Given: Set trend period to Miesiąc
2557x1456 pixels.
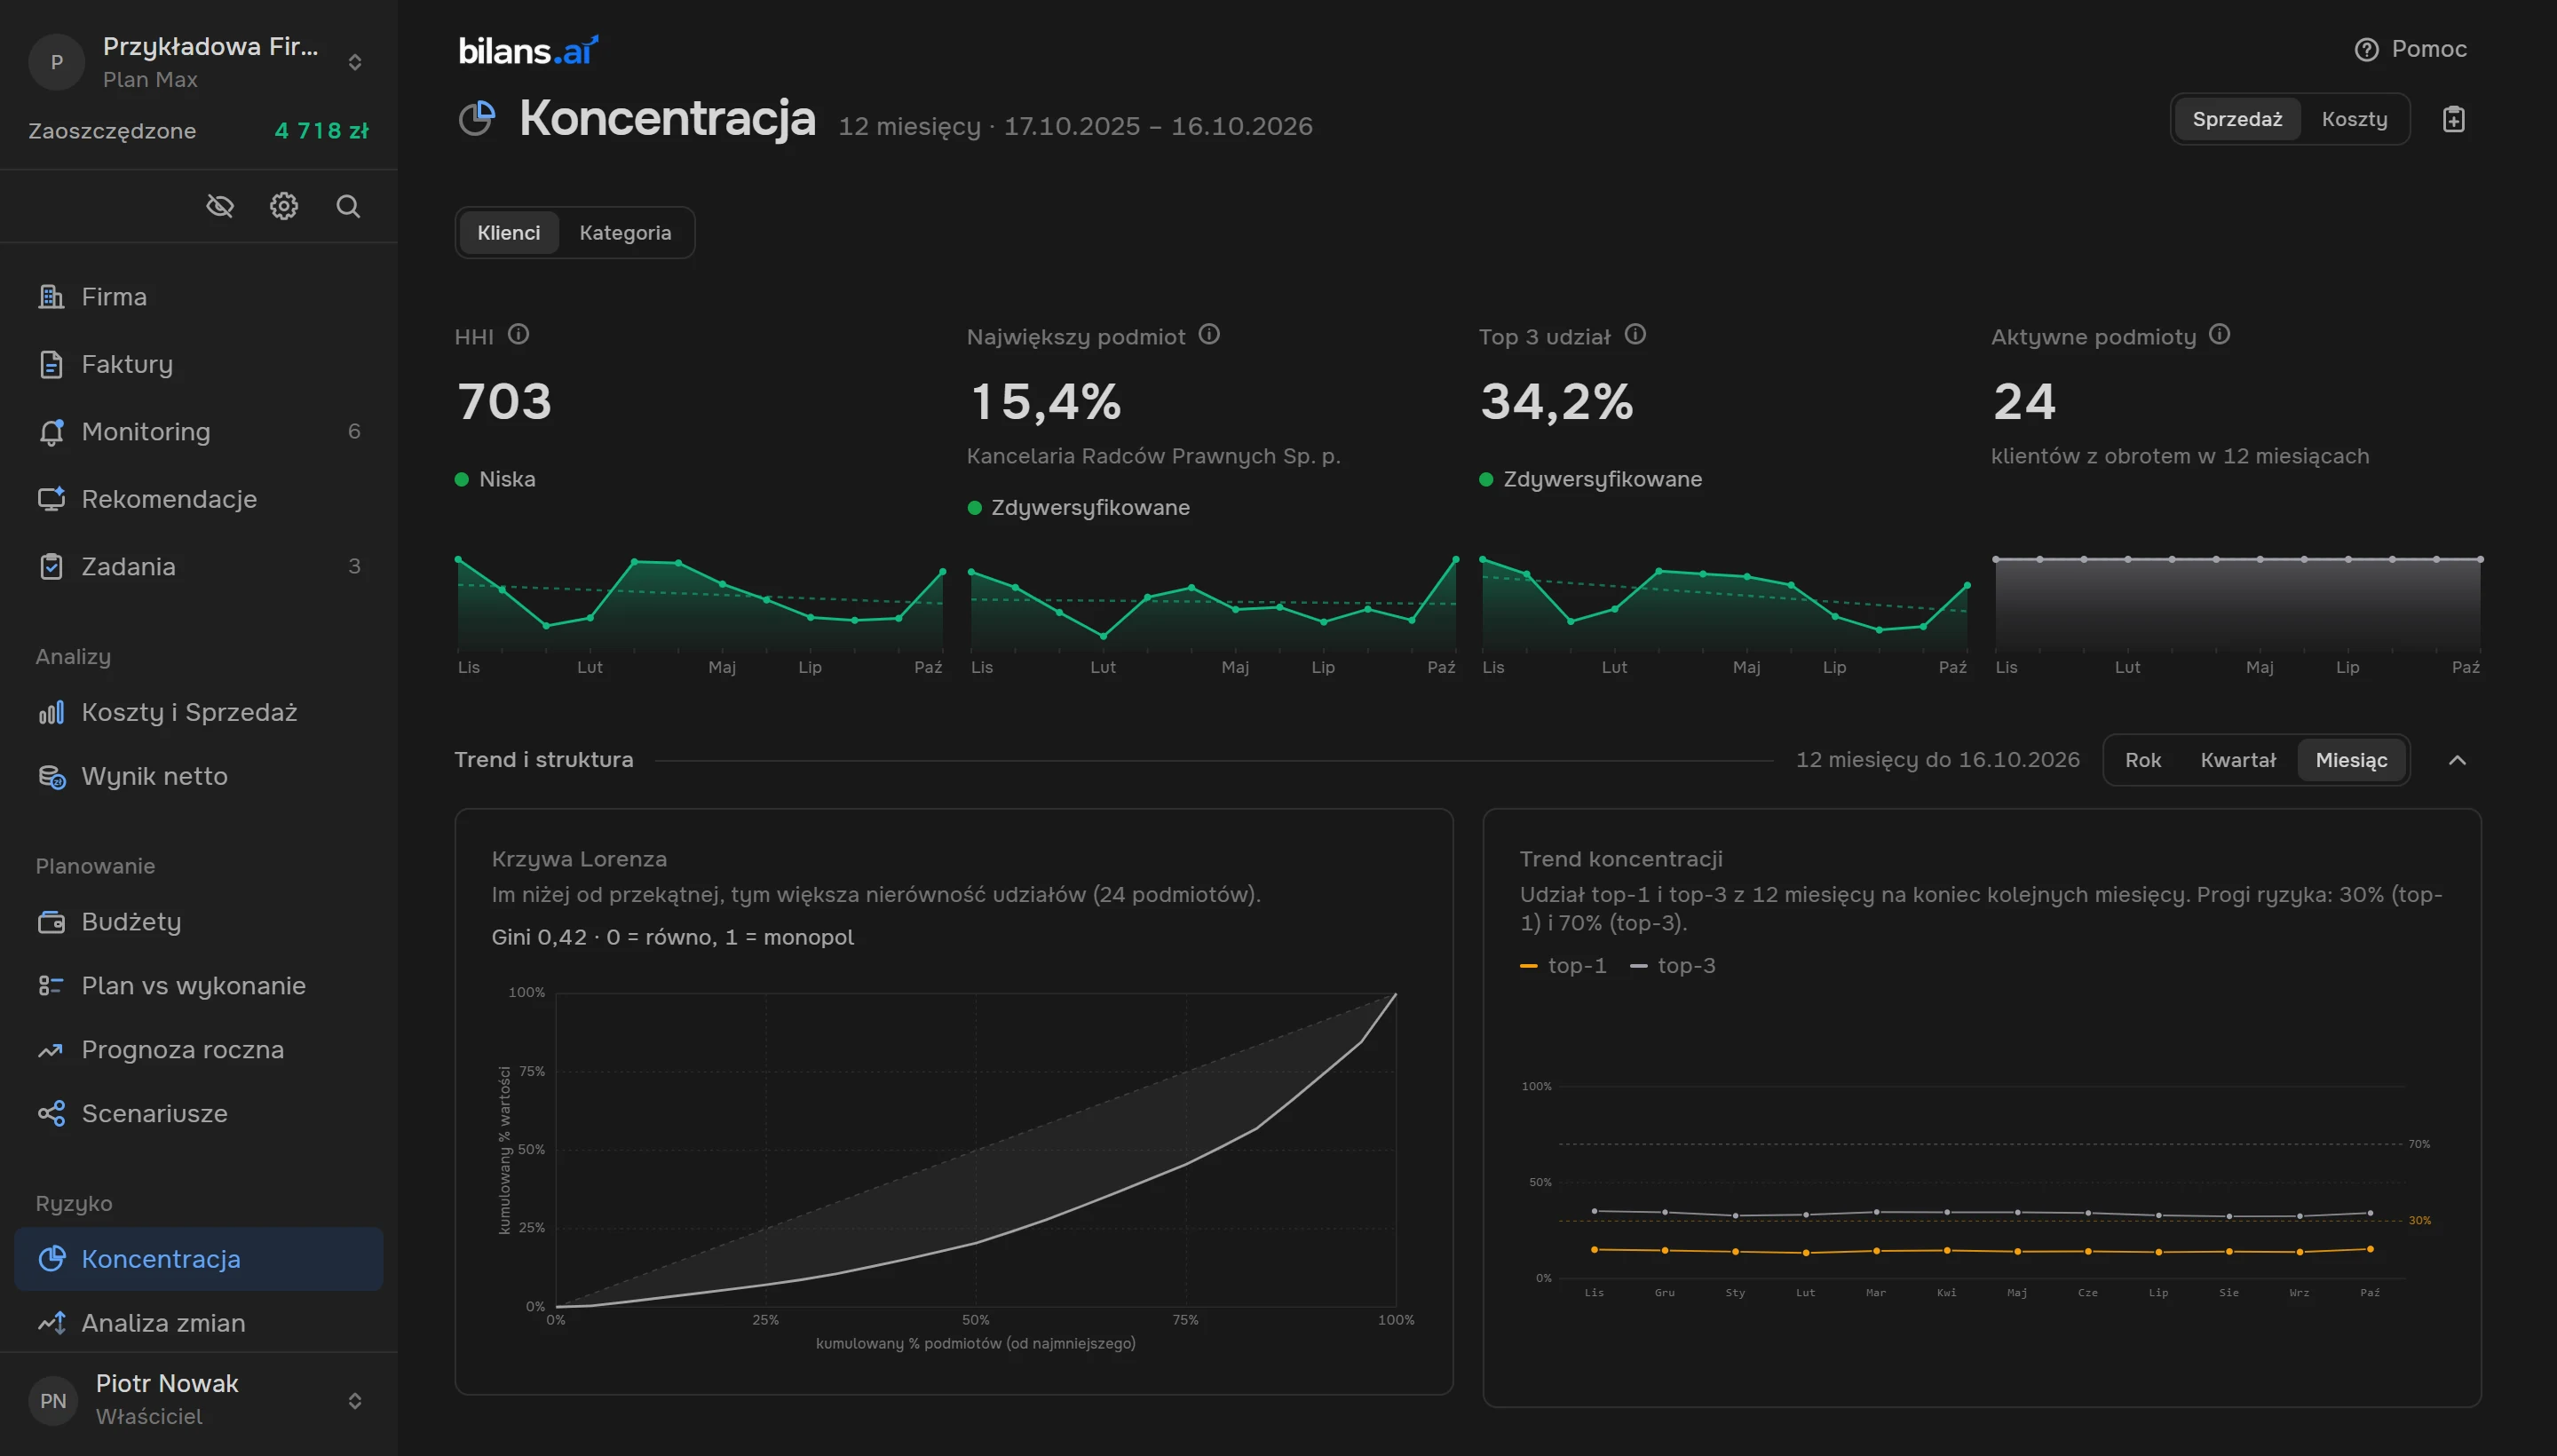Looking at the screenshot, I should tap(2351, 760).
